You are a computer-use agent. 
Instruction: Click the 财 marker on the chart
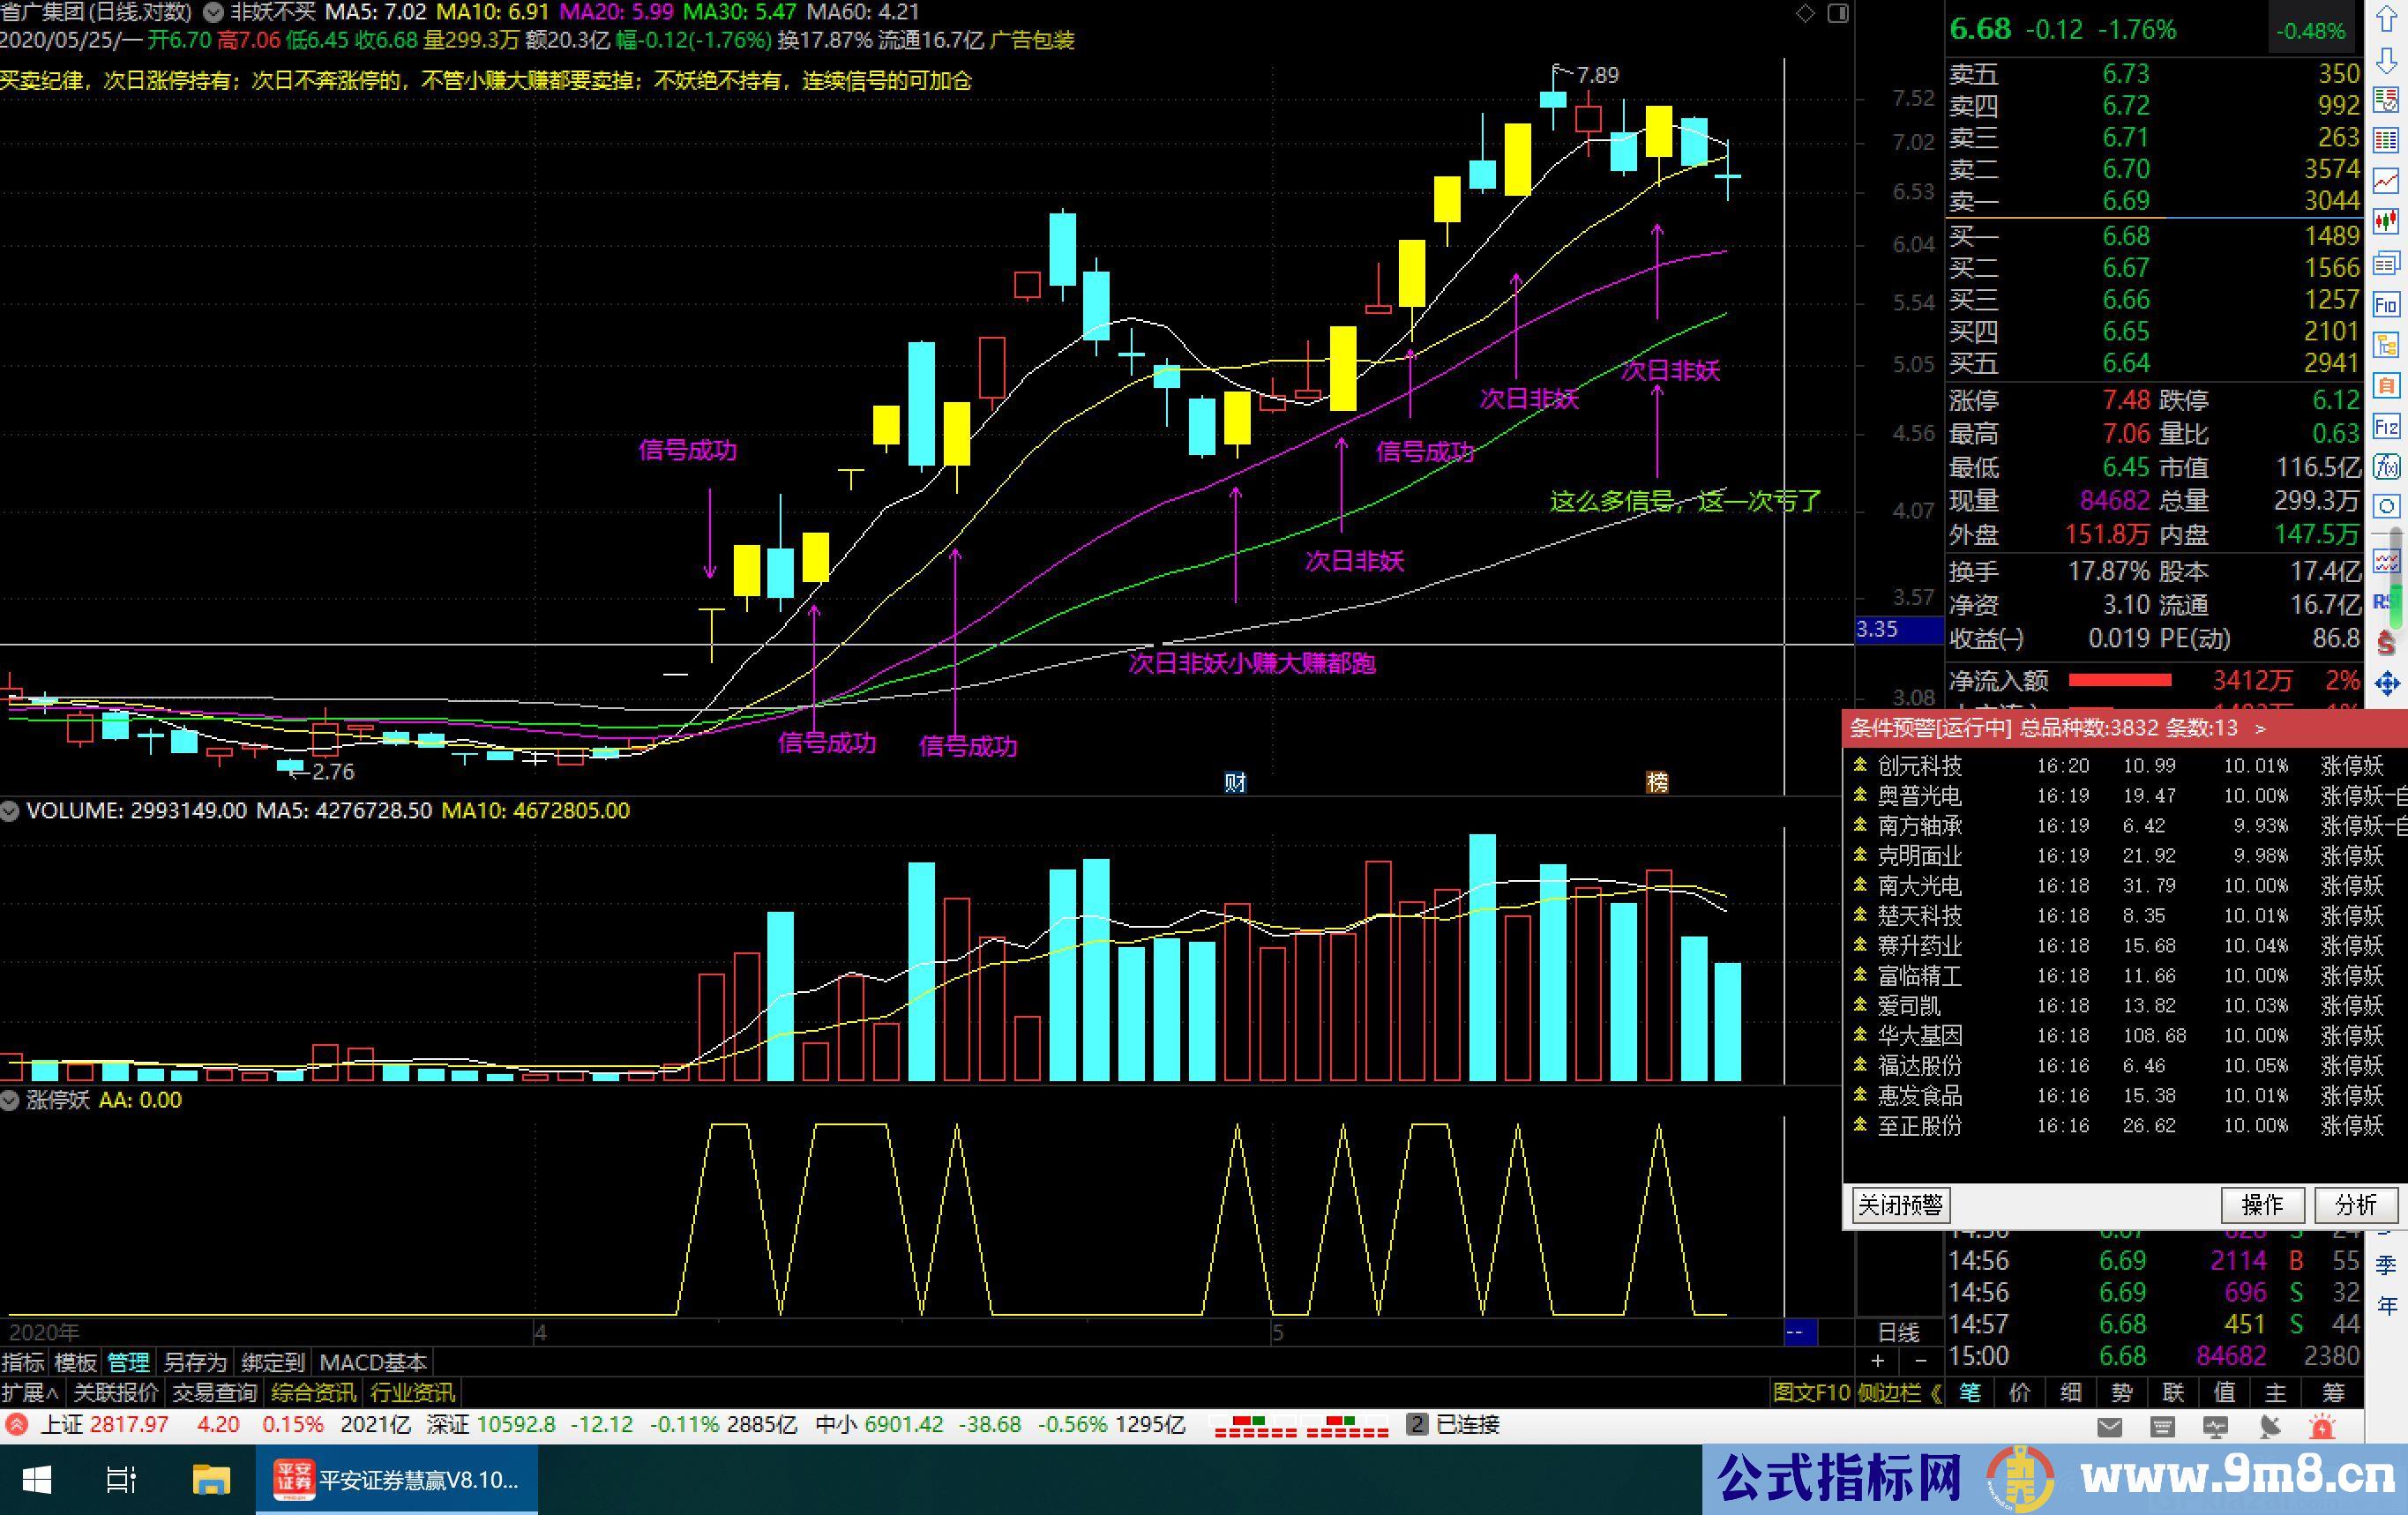click(x=1236, y=782)
